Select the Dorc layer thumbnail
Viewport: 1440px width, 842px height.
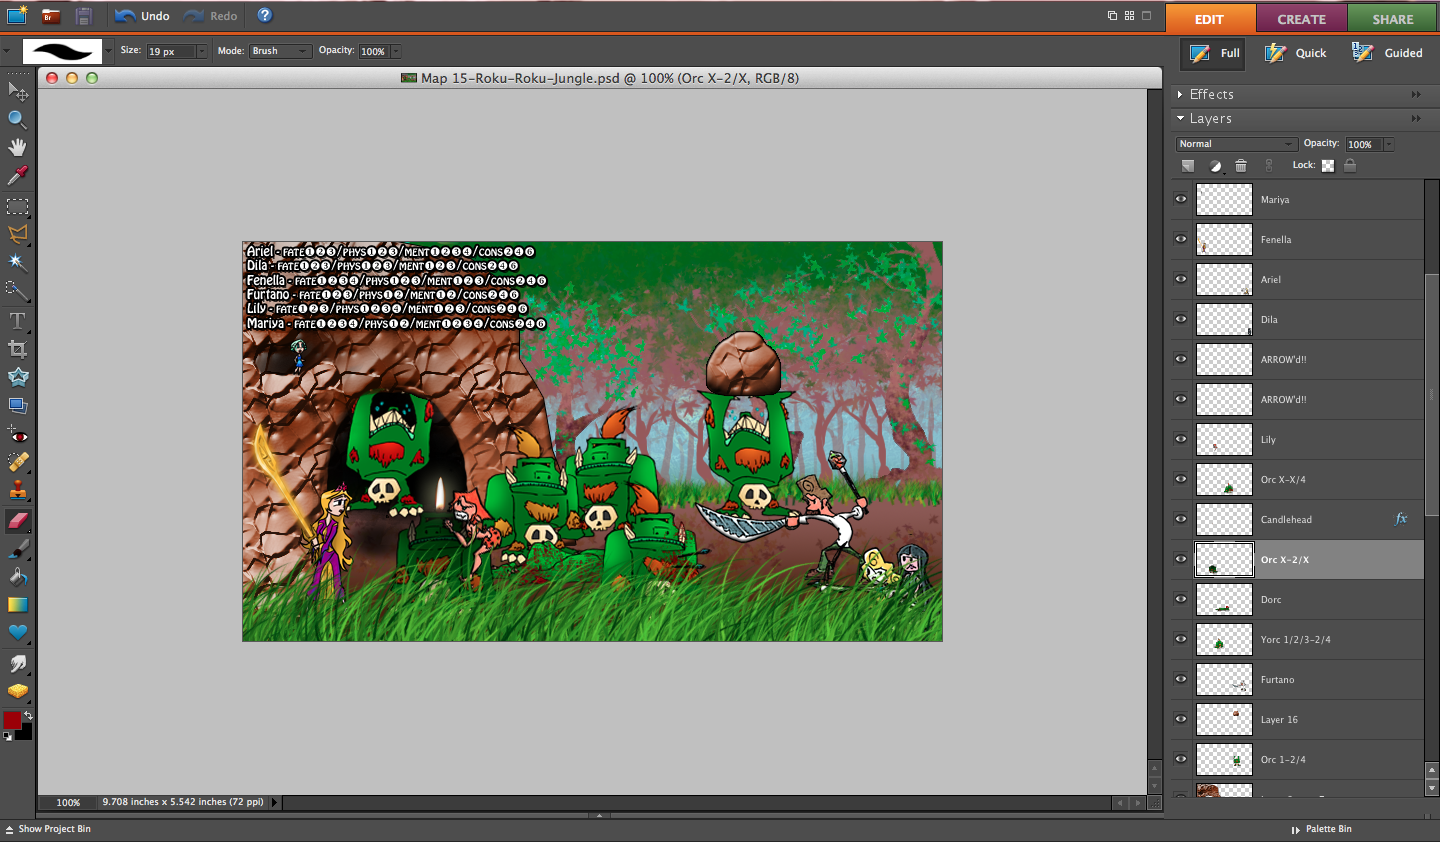click(x=1224, y=599)
